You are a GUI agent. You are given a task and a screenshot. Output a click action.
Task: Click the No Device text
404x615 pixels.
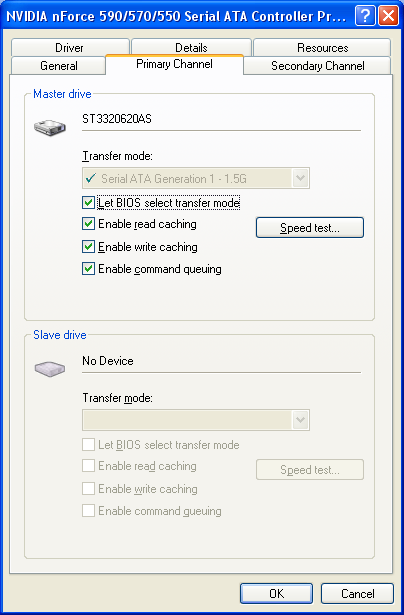click(x=108, y=361)
